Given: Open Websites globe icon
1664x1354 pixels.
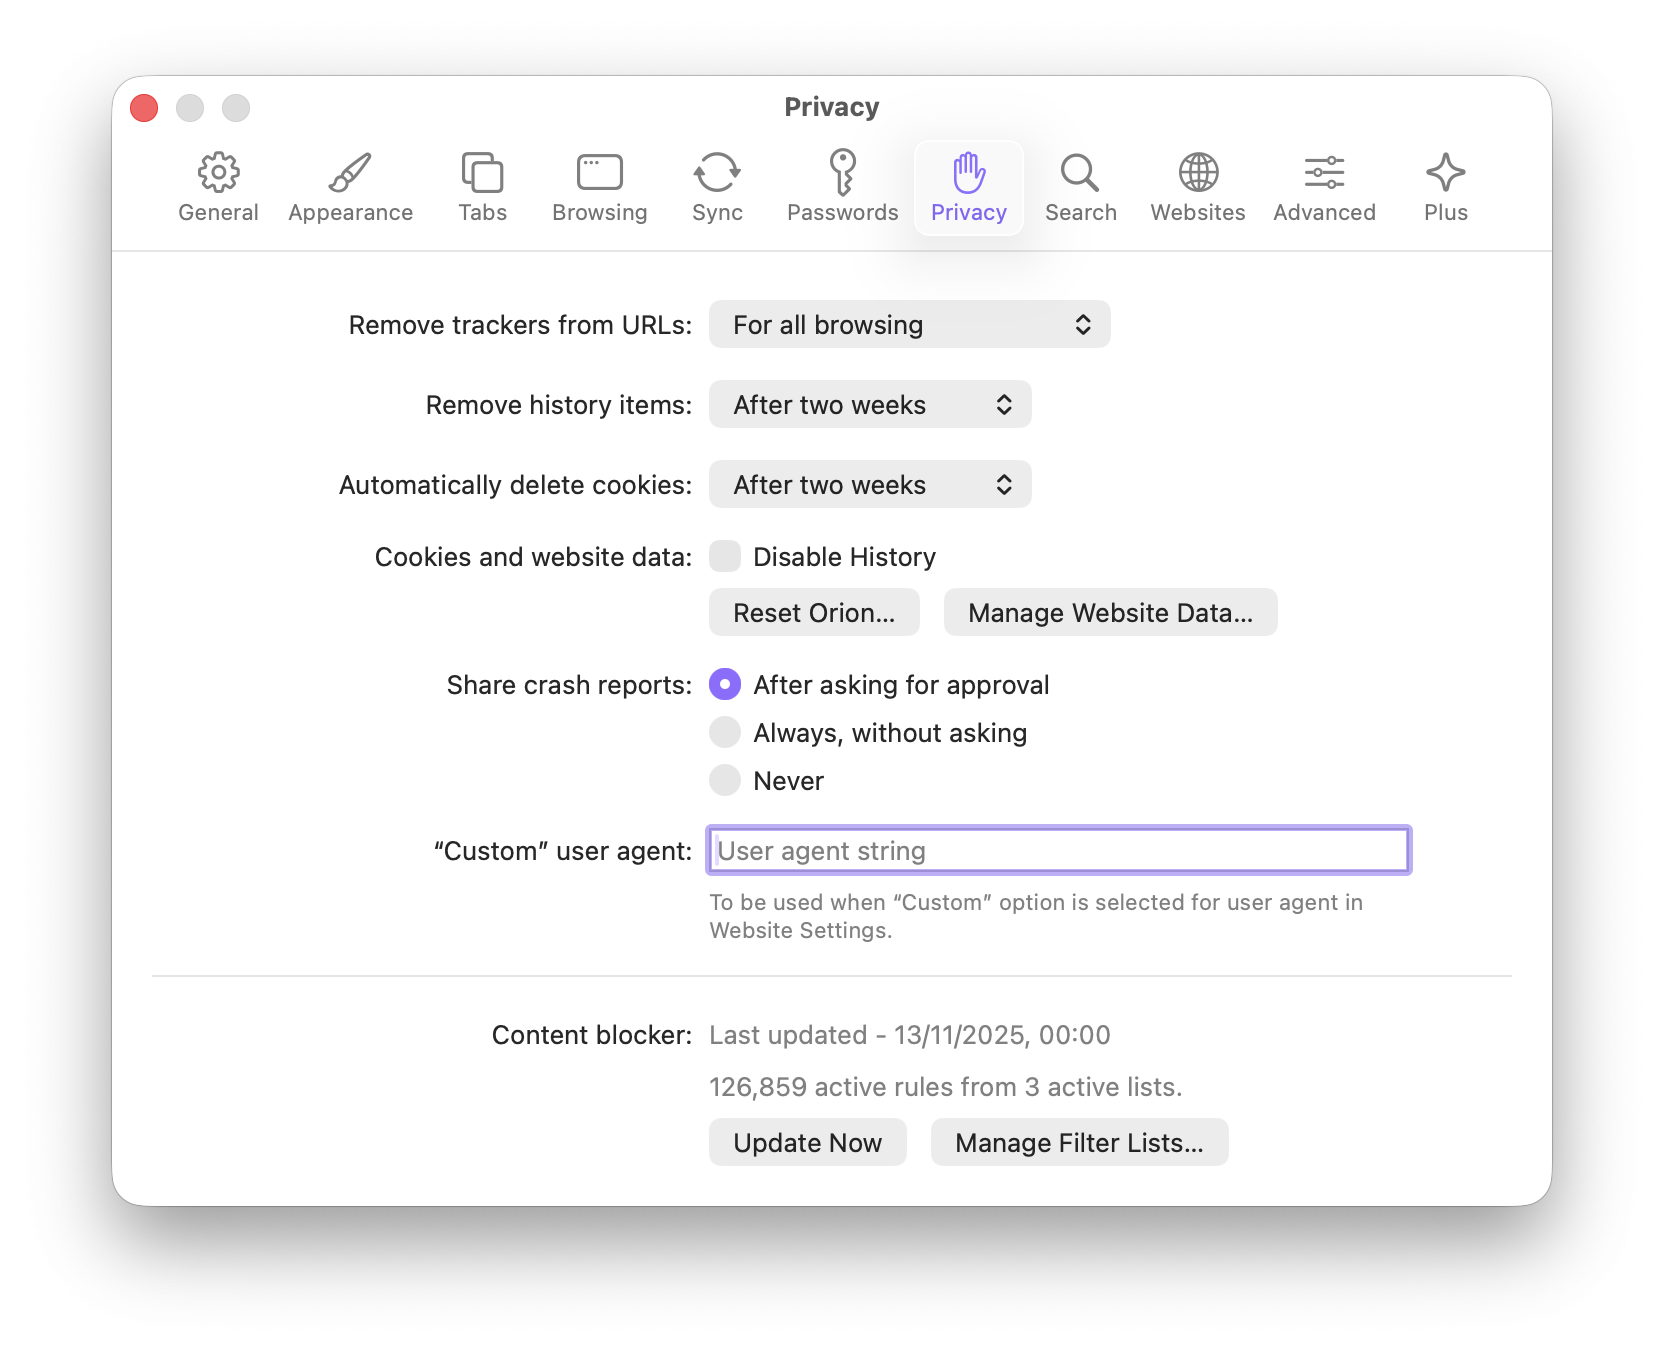Looking at the screenshot, I should [x=1197, y=173].
